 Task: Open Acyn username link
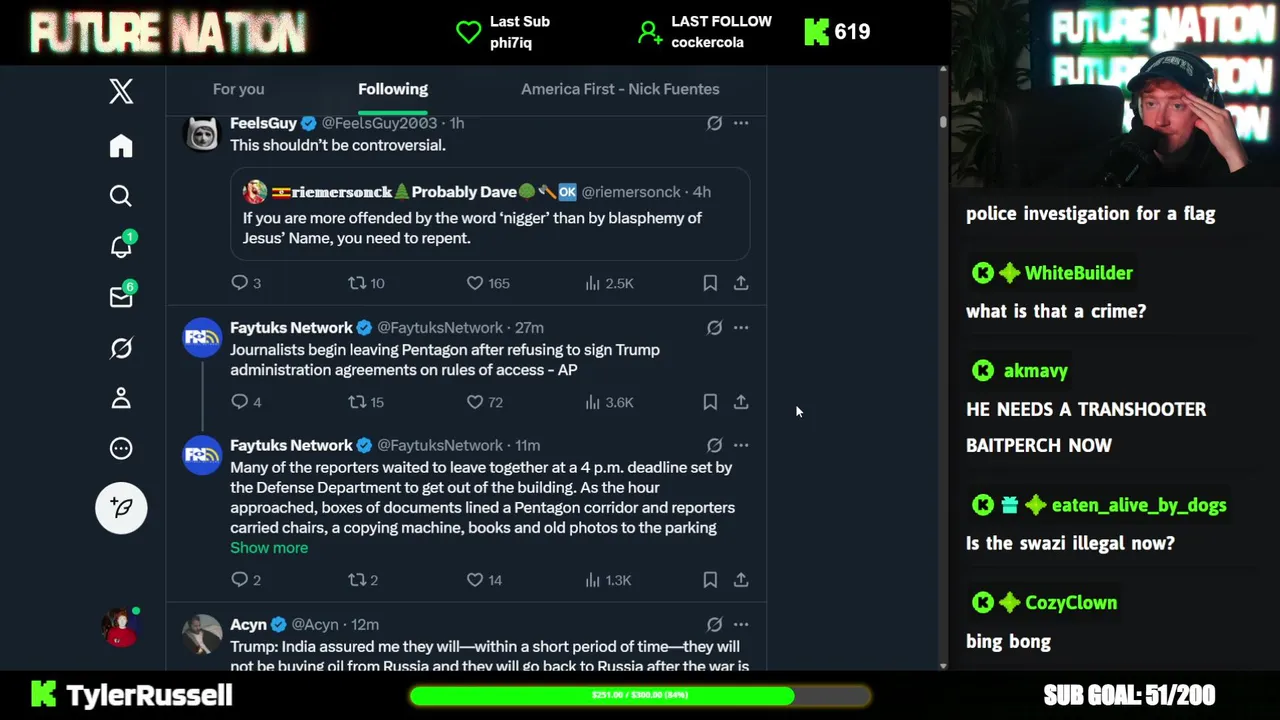coord(248,624)
